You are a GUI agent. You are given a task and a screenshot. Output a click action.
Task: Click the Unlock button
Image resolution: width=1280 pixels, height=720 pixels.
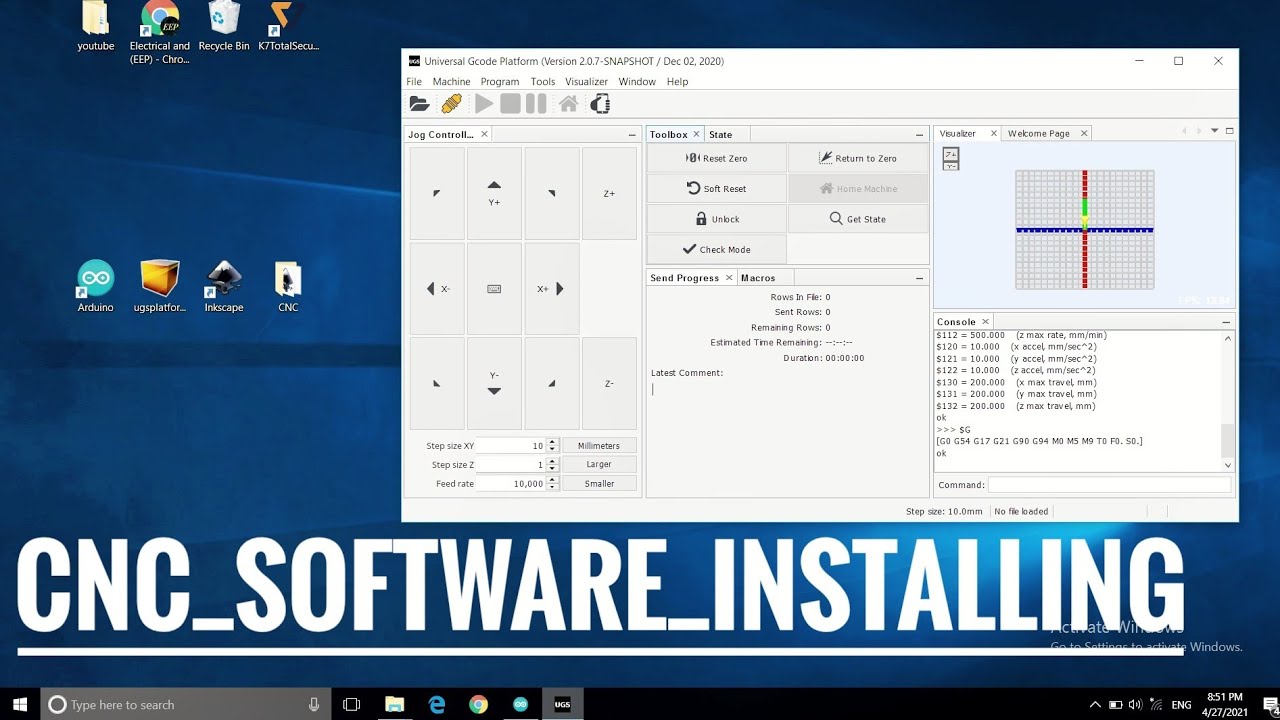(x=716, y=219)
